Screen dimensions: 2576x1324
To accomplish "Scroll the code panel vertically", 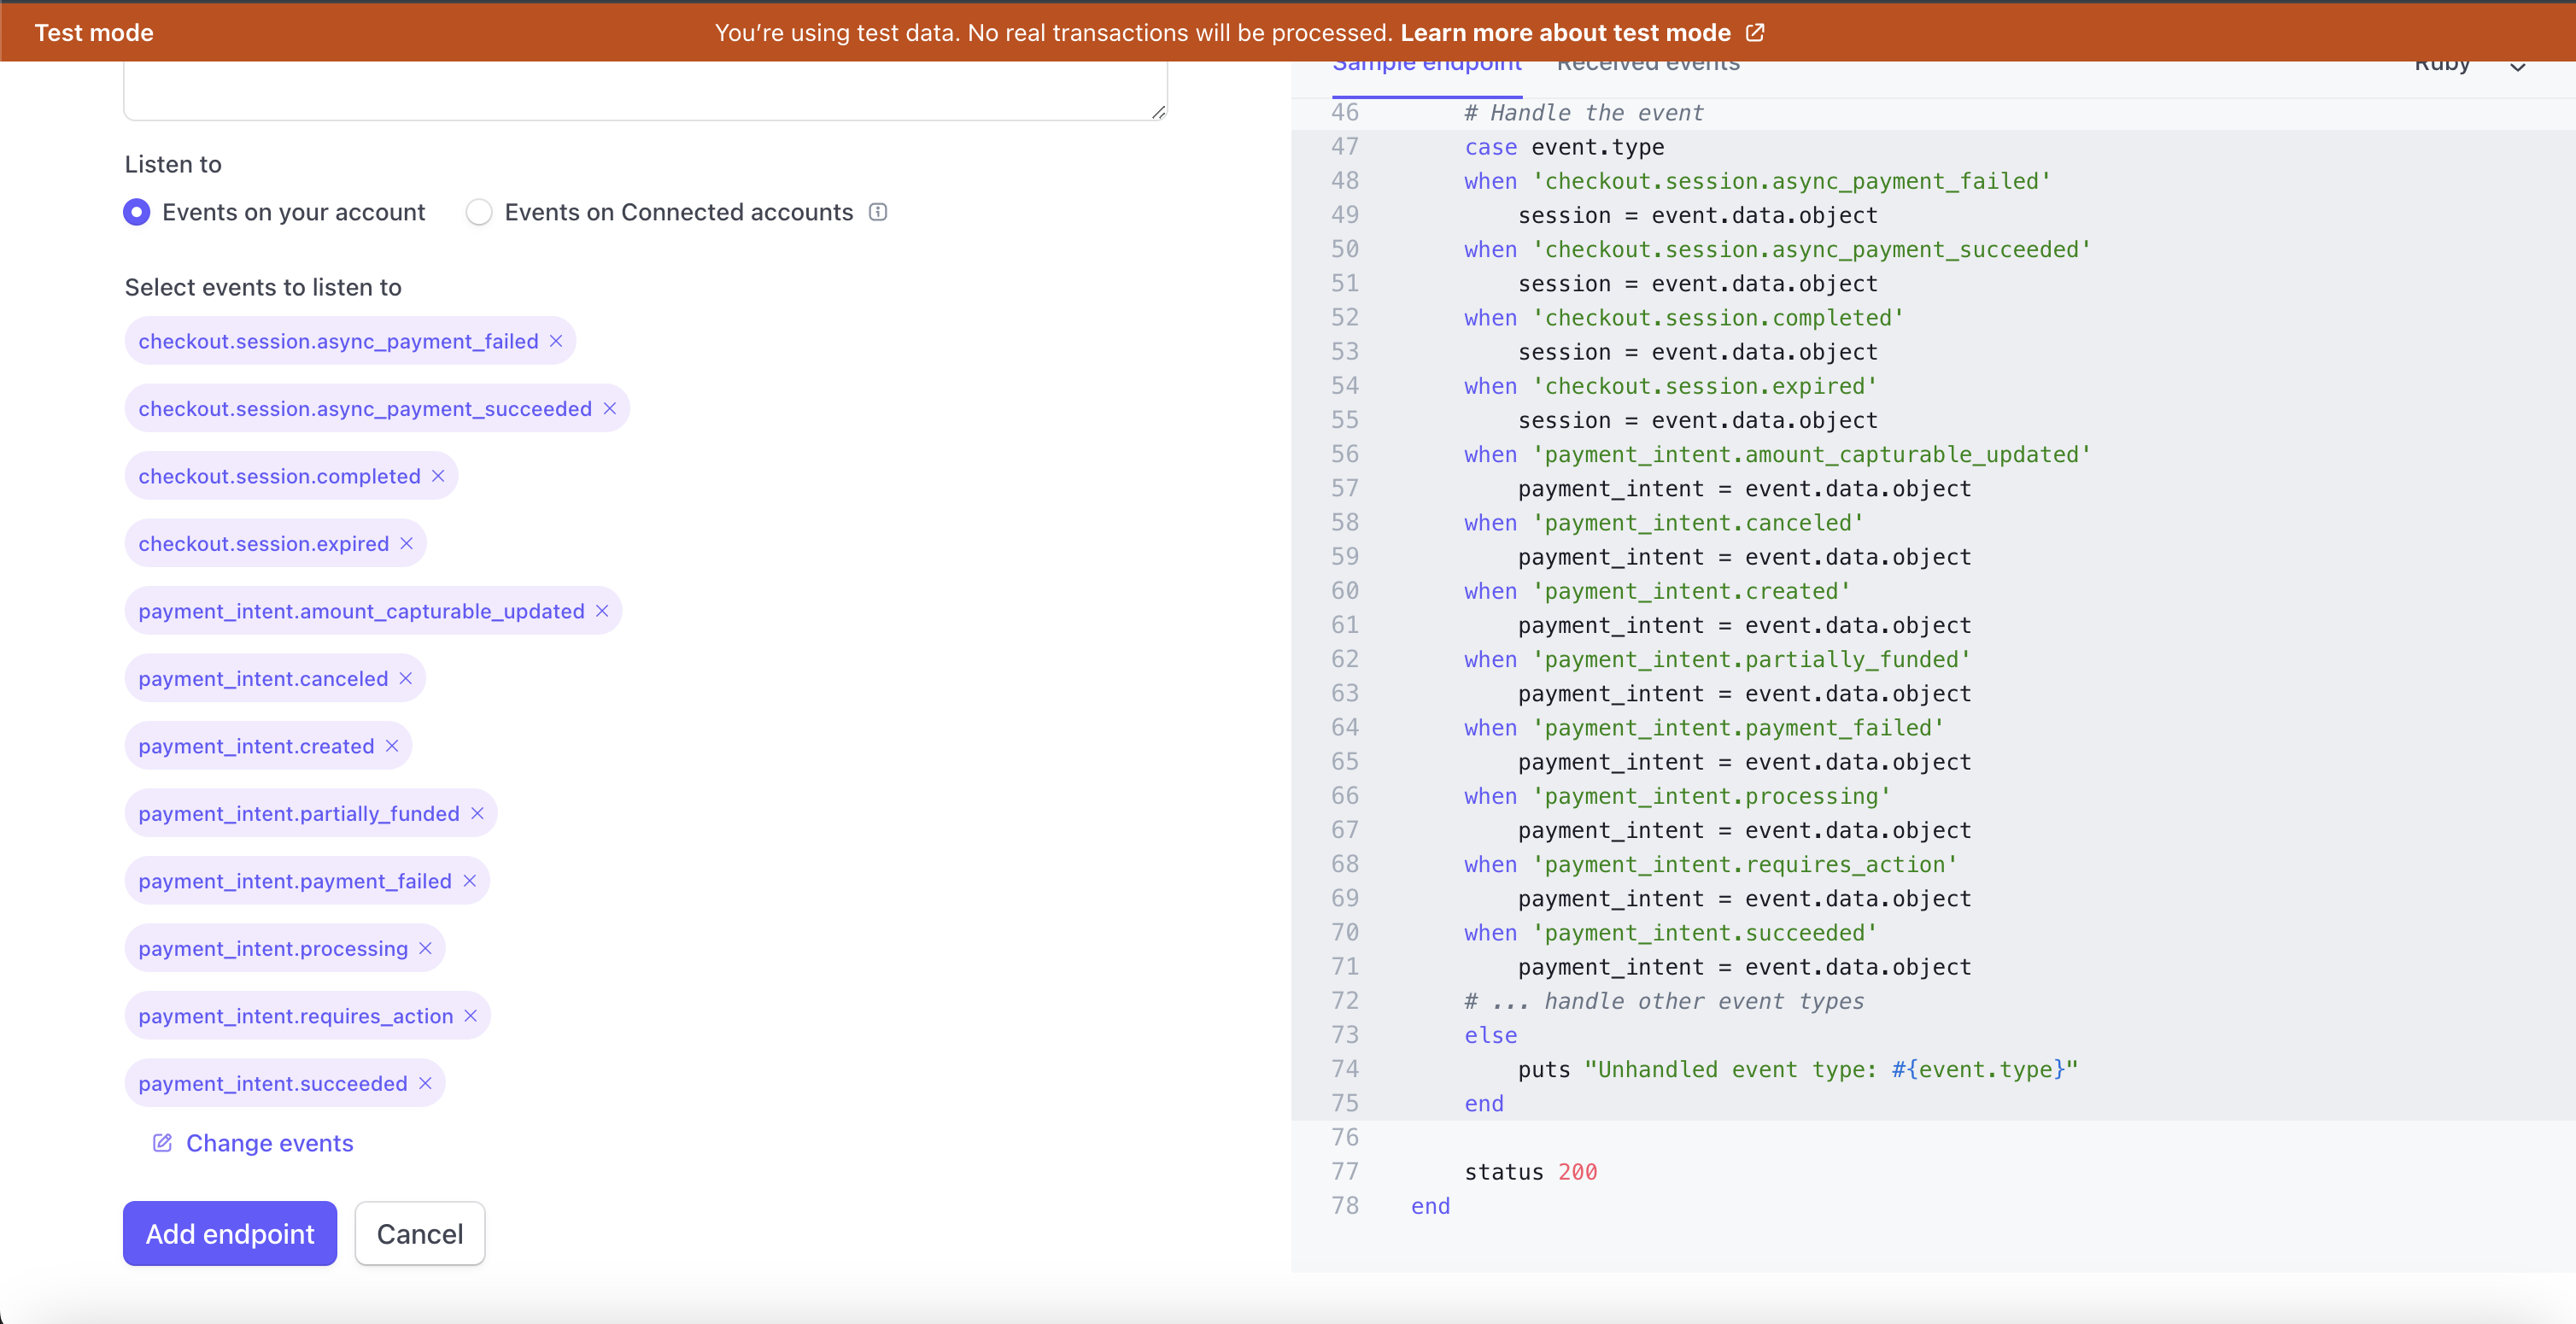I will pos(2564,676).
